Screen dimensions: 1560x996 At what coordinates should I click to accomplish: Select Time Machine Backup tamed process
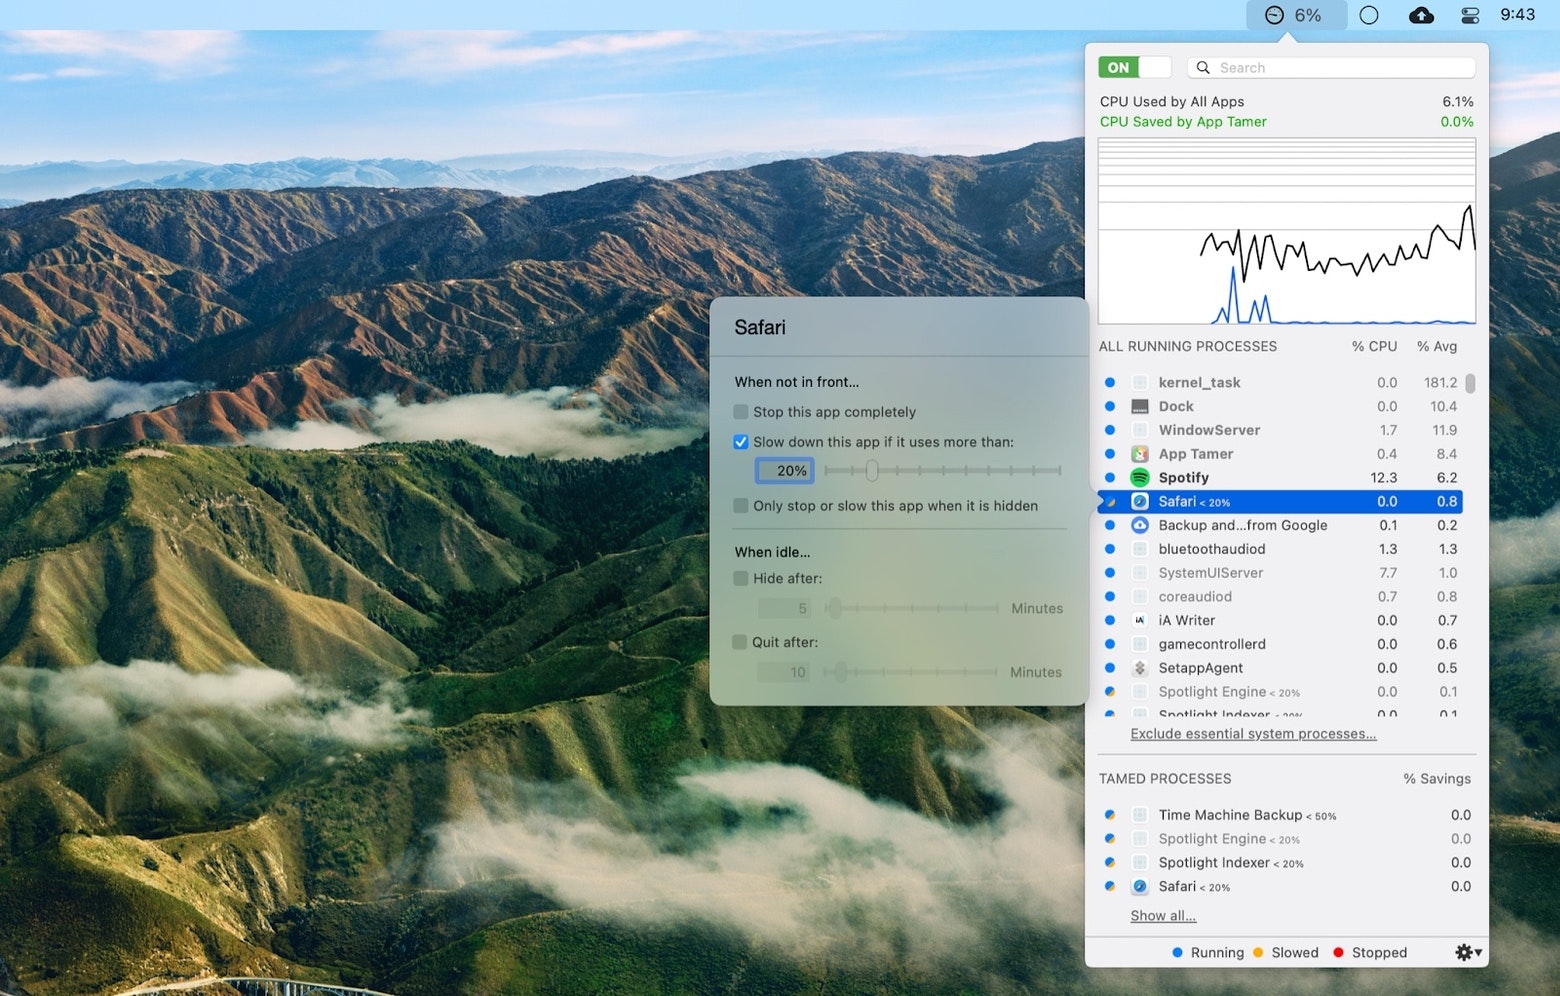coord(1286,815)
